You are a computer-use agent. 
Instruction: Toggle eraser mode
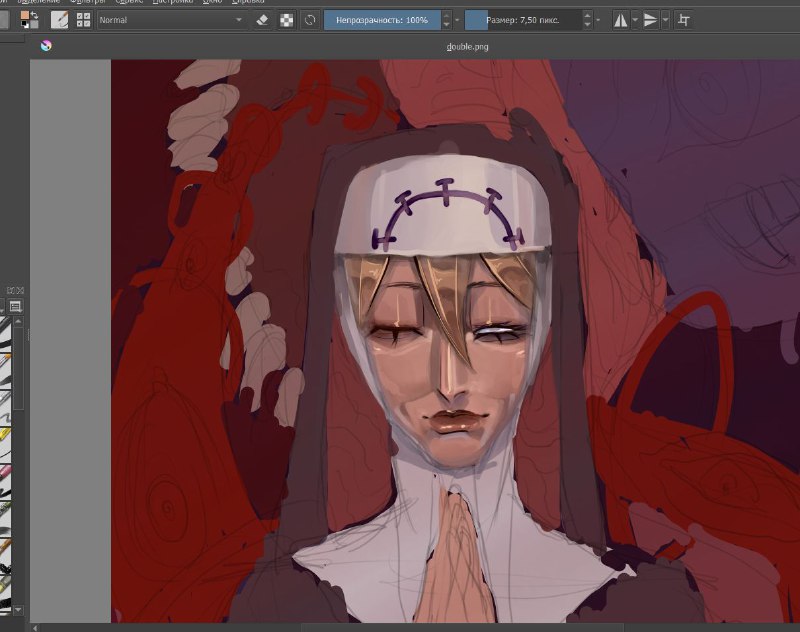coord(262,20)
